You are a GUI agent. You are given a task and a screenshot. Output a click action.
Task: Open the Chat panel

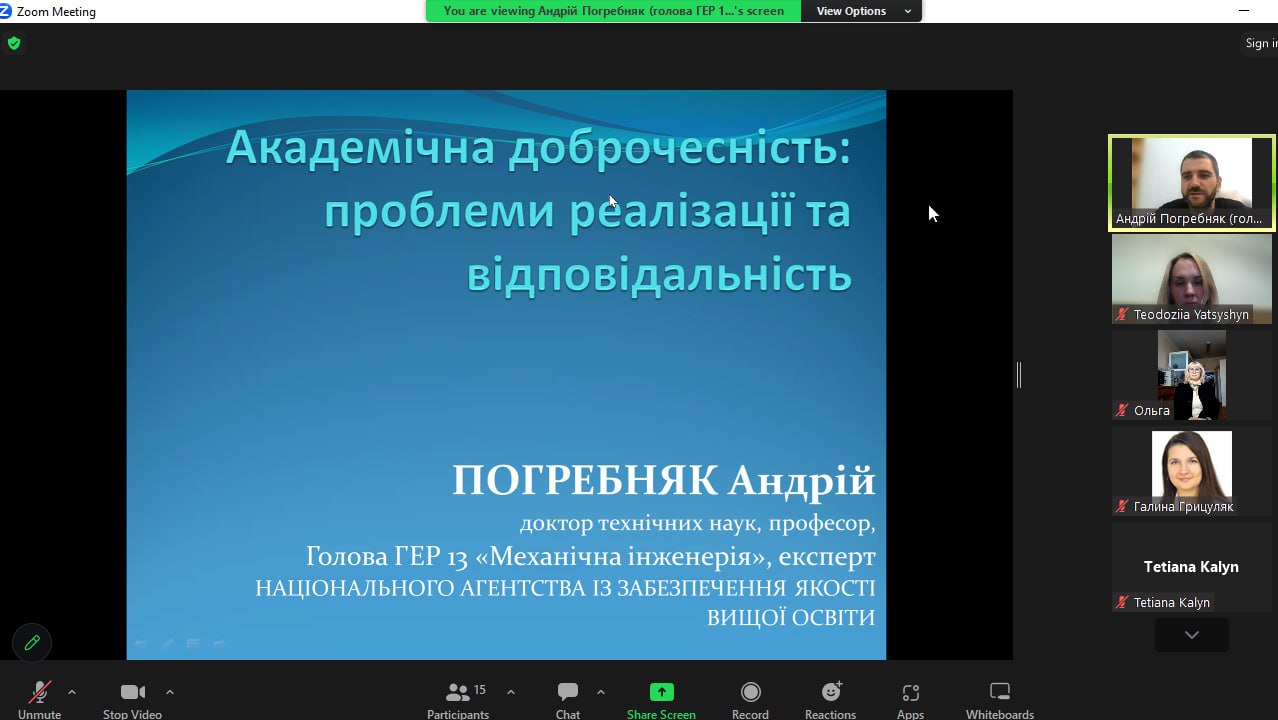click(x=568, y=697)
